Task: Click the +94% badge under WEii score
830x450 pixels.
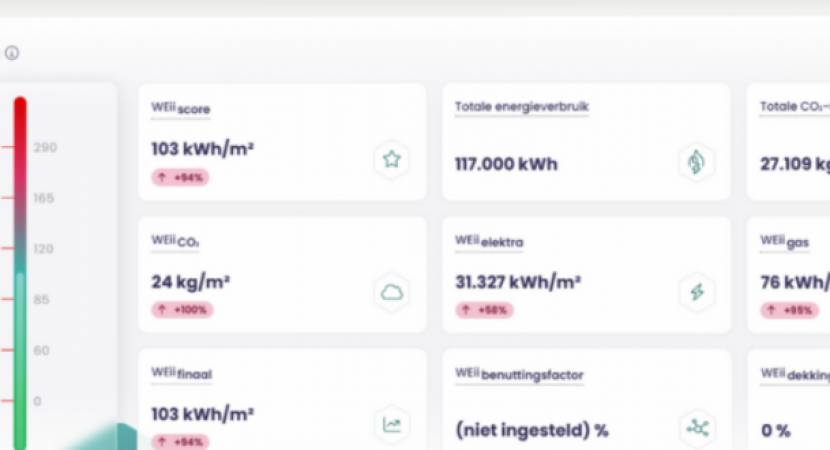Action: coord(180,178)
